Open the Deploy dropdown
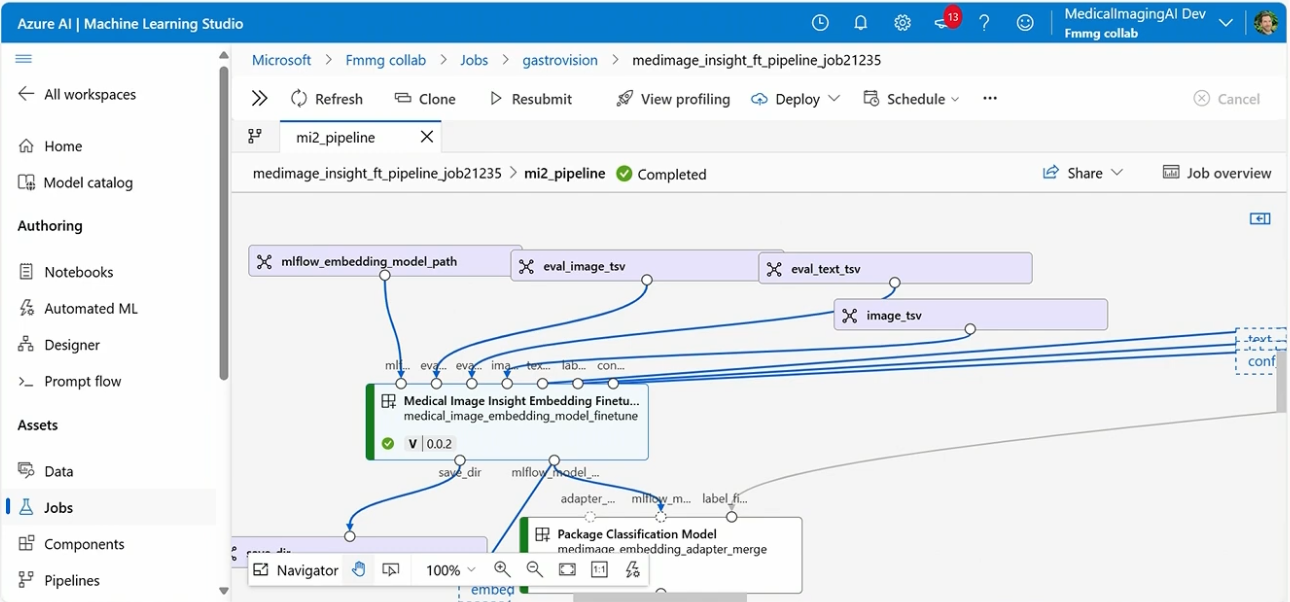Image resolution: width=1290 pixels, height=602 pixels. coord(795,99)
